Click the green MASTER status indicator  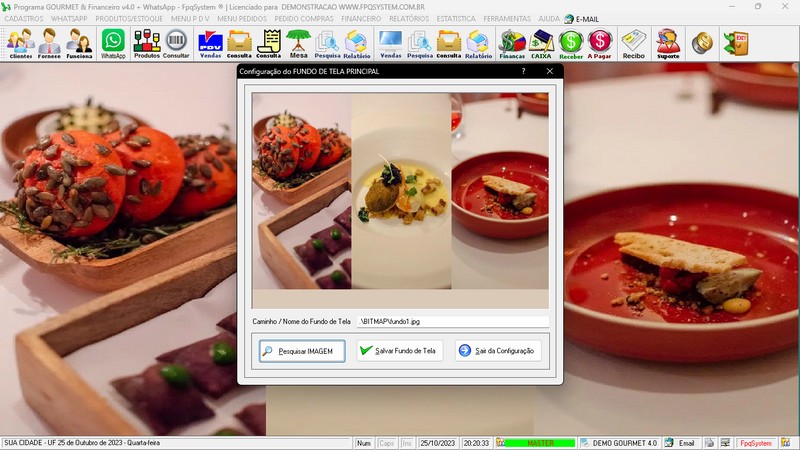point(540,443)
